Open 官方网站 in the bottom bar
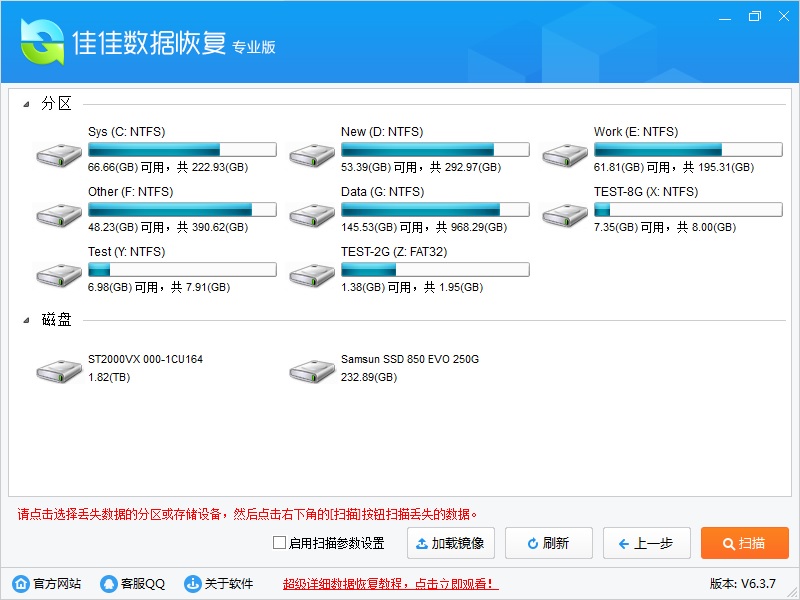The width and height of the screenshot is (800, 600). pos(47,584)
